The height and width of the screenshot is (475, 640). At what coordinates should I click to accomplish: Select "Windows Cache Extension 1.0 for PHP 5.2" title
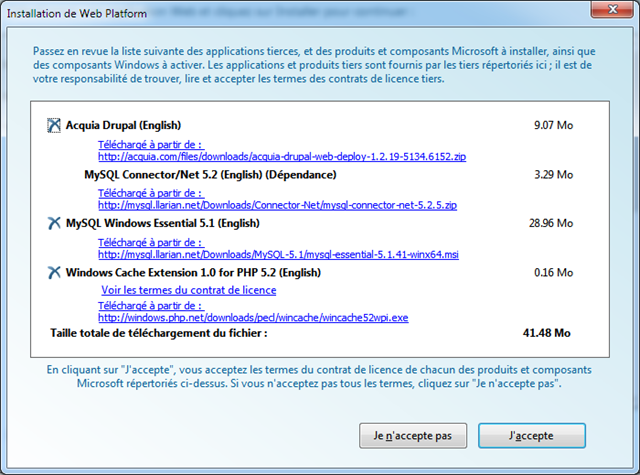coord(193,272)
